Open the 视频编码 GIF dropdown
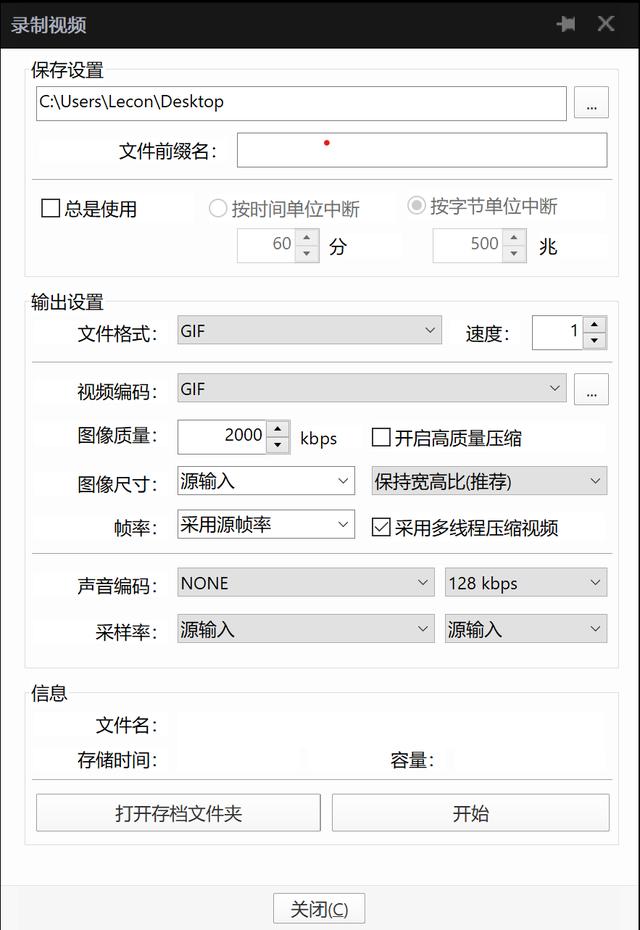 (371, 388)
